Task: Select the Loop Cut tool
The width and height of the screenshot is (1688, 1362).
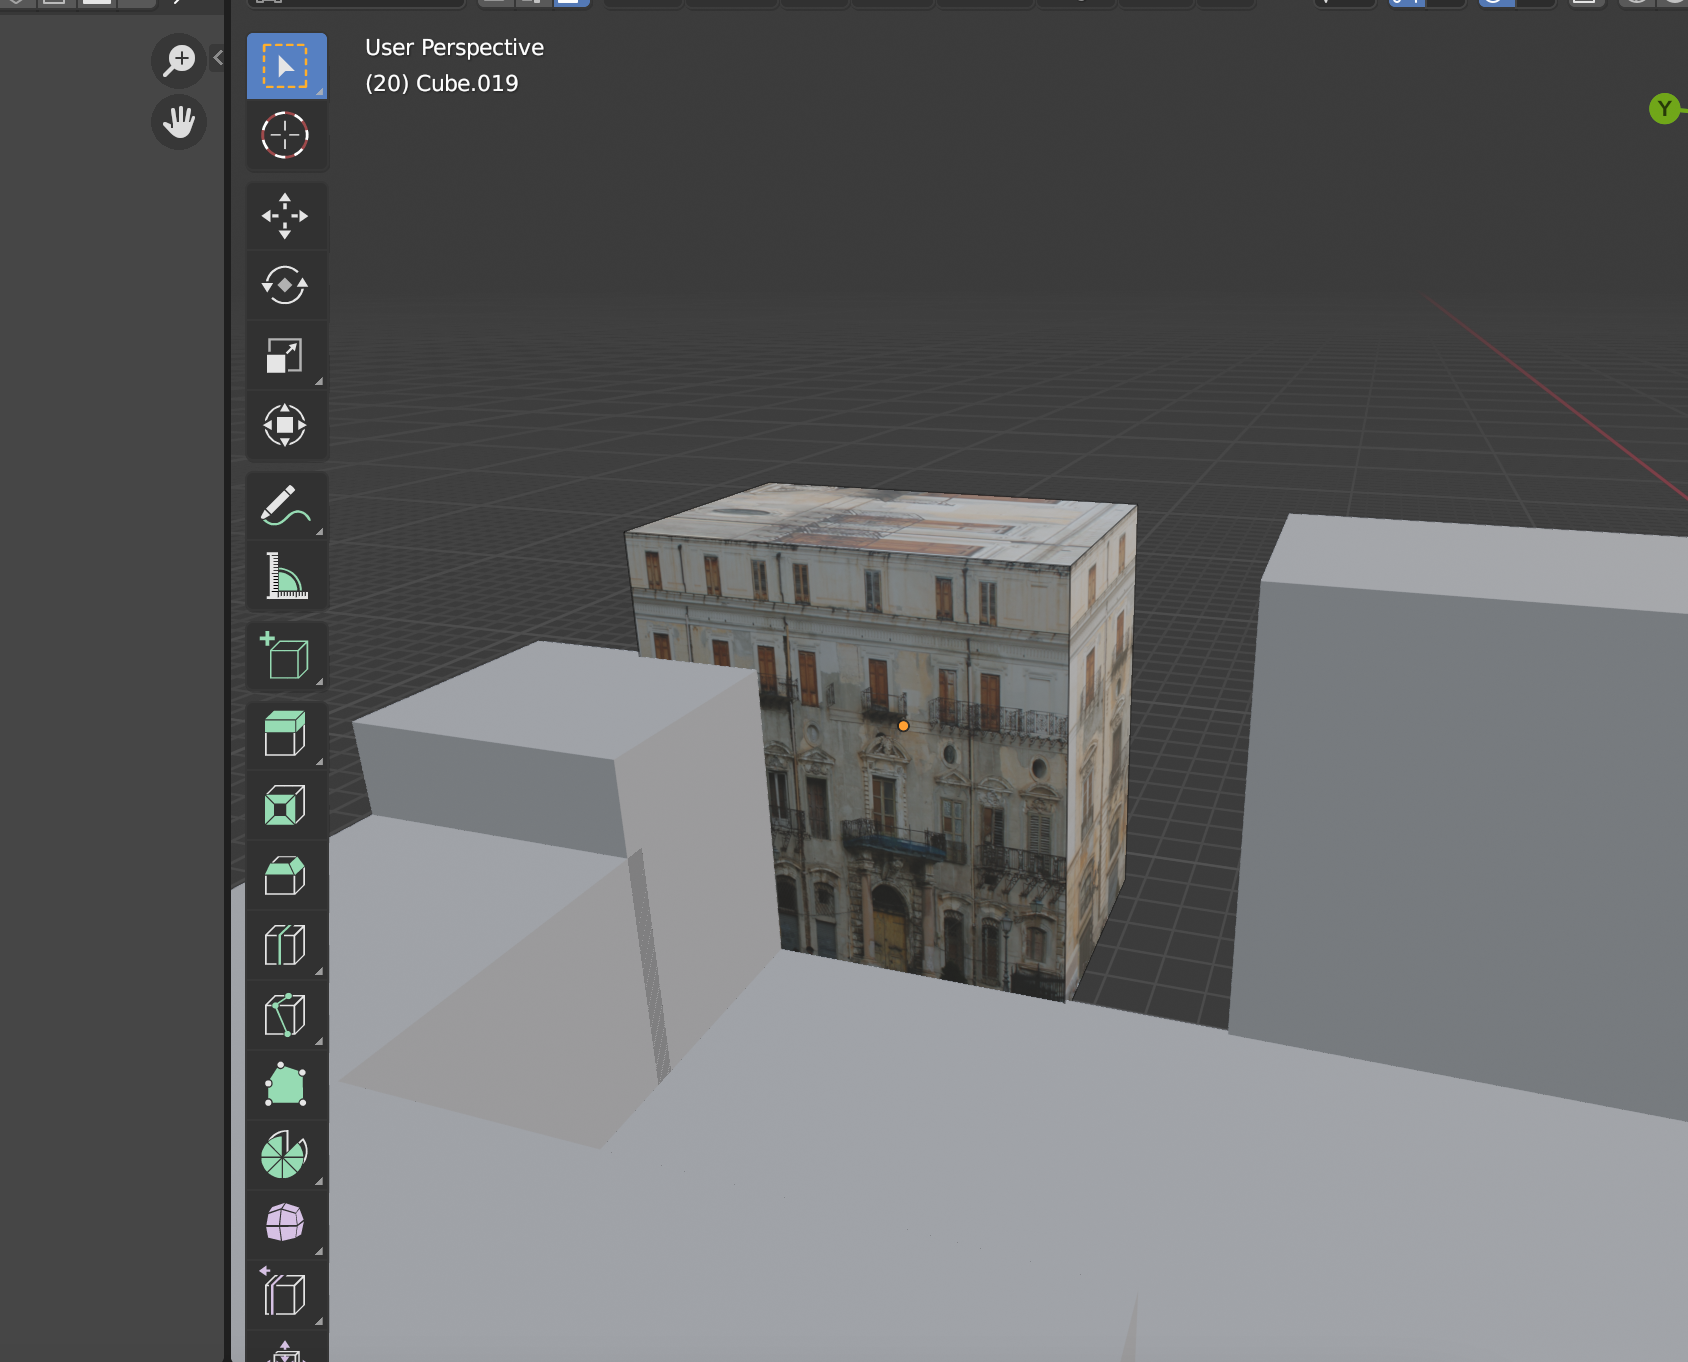Action: tap(286, 945)
